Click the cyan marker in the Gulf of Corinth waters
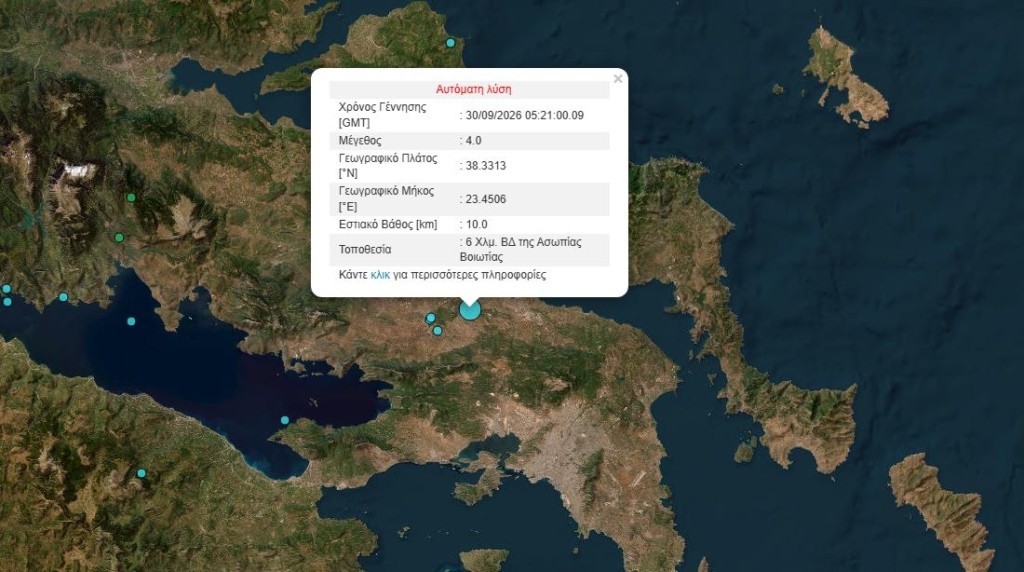Viewport: 1024px width, 572px height. pyautogui.click(x=131, y=321)
